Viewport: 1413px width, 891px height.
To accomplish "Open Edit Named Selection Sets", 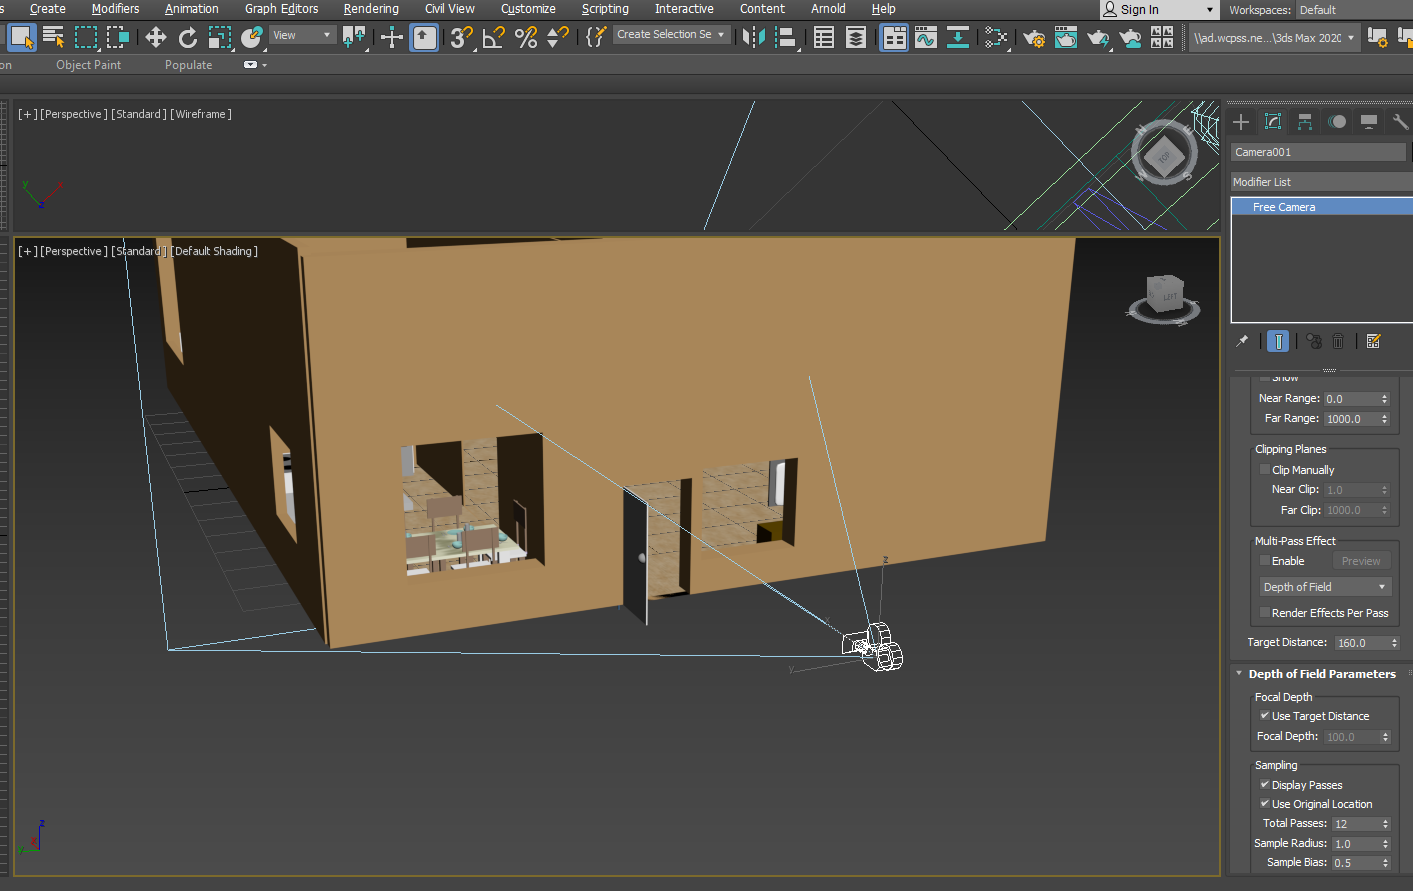I will pyautogui.click(x=596, y=38).
